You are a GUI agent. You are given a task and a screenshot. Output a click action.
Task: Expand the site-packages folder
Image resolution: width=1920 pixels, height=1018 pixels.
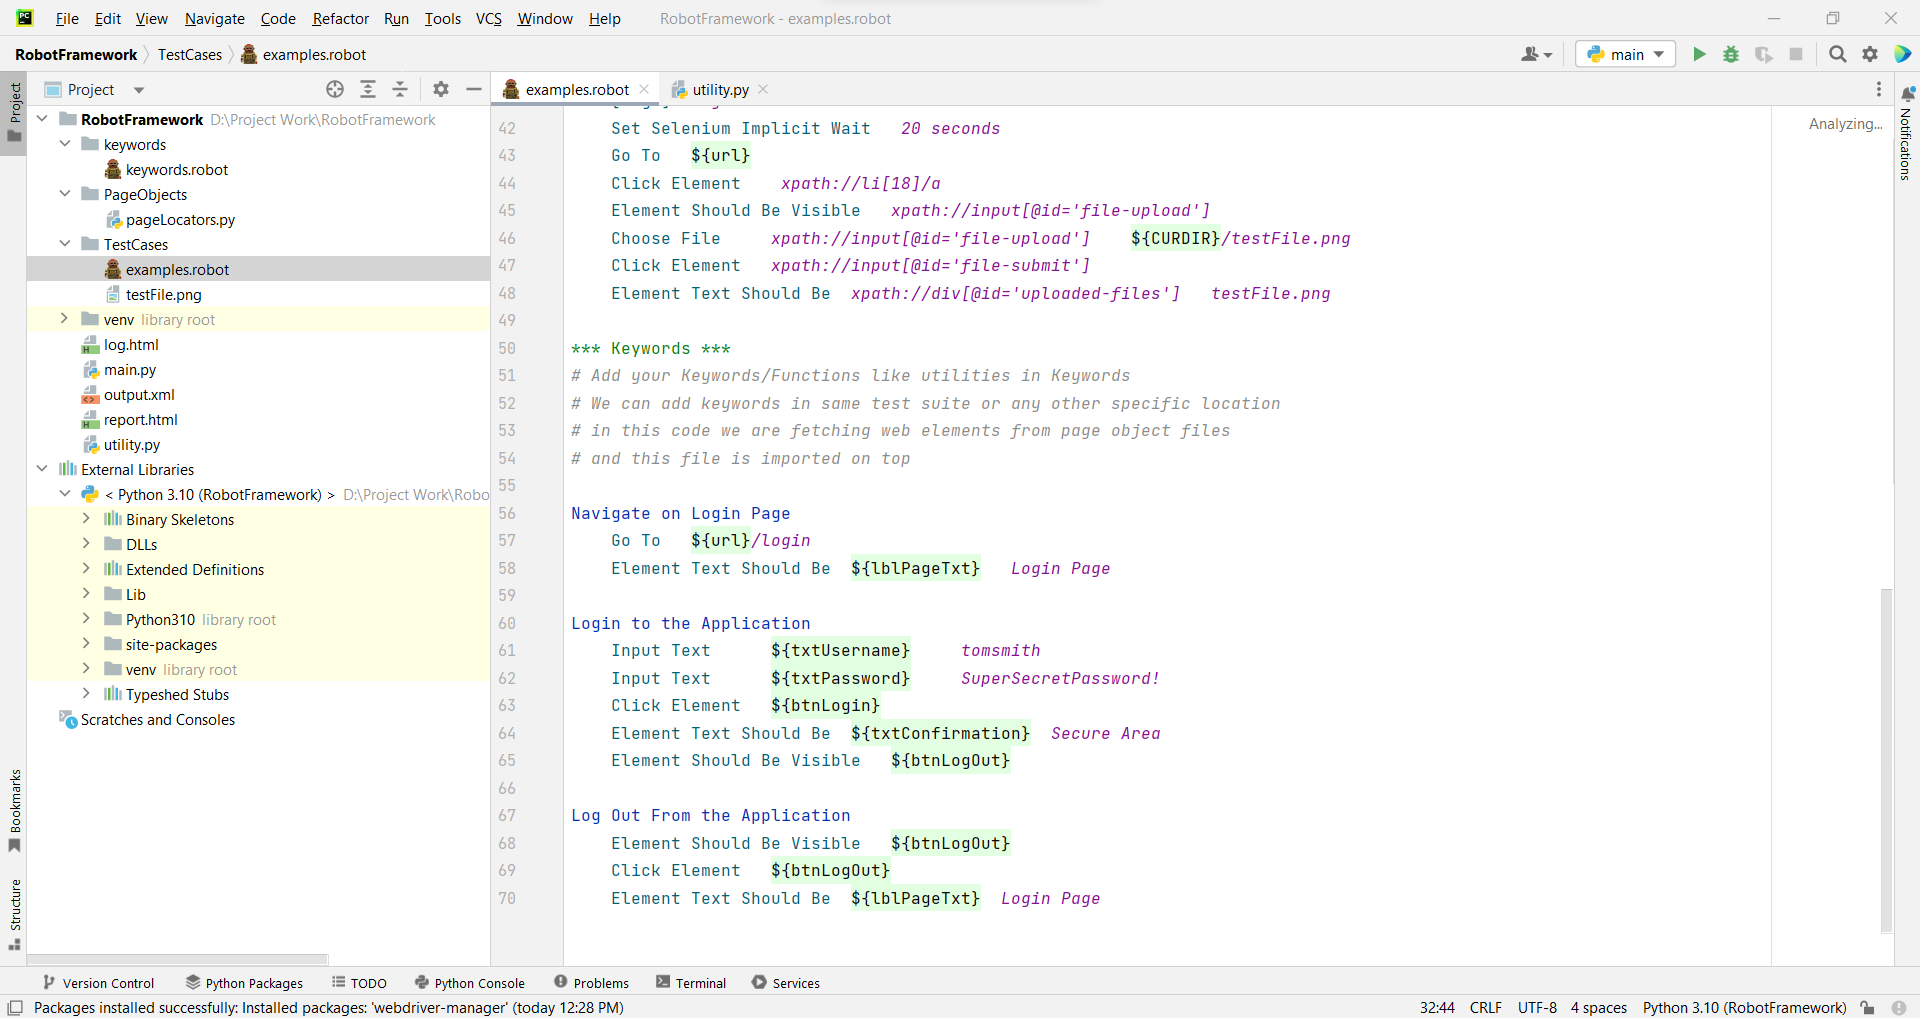87,644
